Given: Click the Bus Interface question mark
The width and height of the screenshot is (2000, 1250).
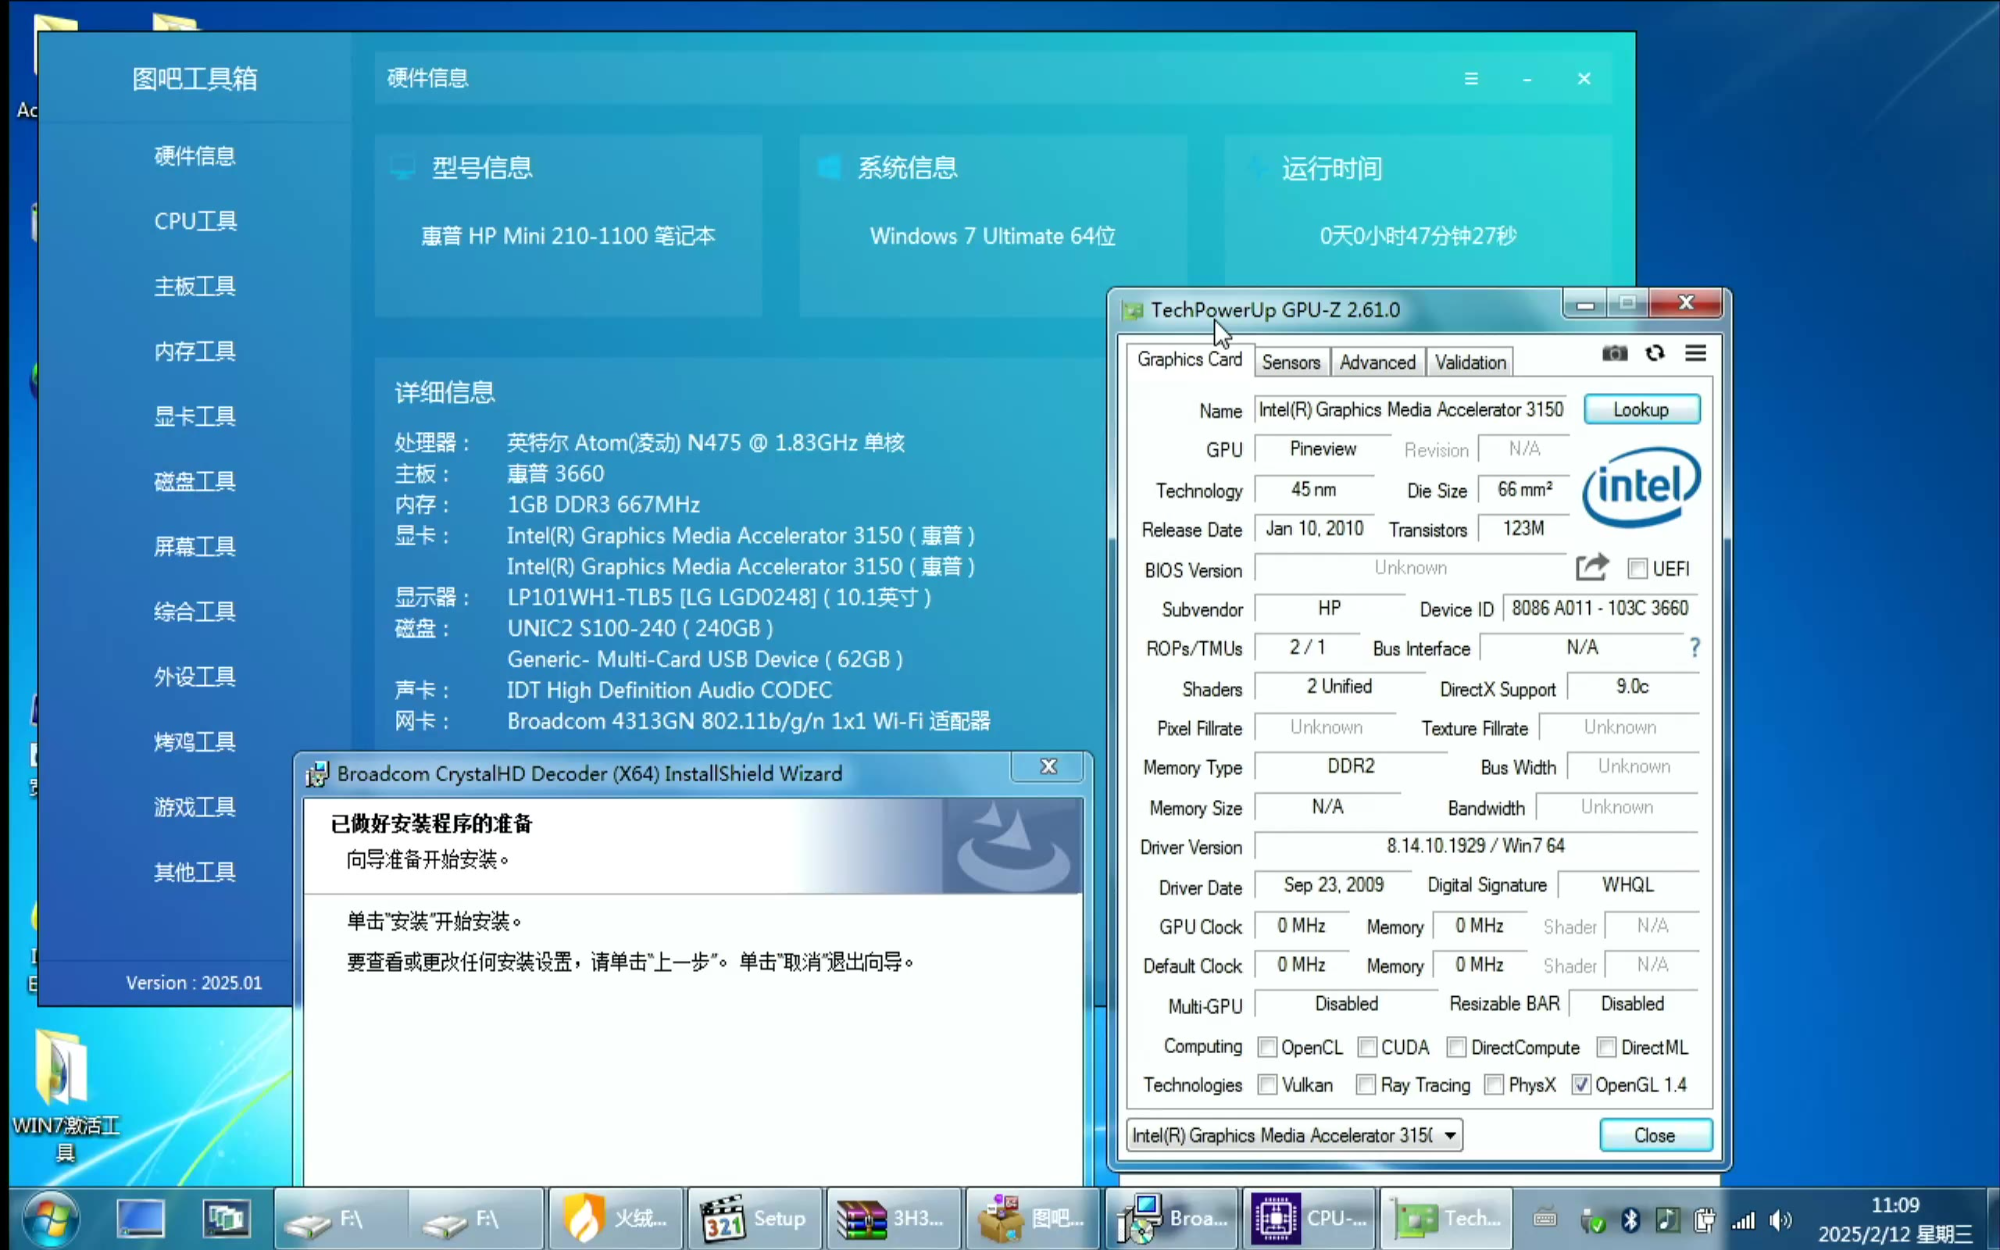Looking at the screenshot, I should click(x=1694, y=647).
